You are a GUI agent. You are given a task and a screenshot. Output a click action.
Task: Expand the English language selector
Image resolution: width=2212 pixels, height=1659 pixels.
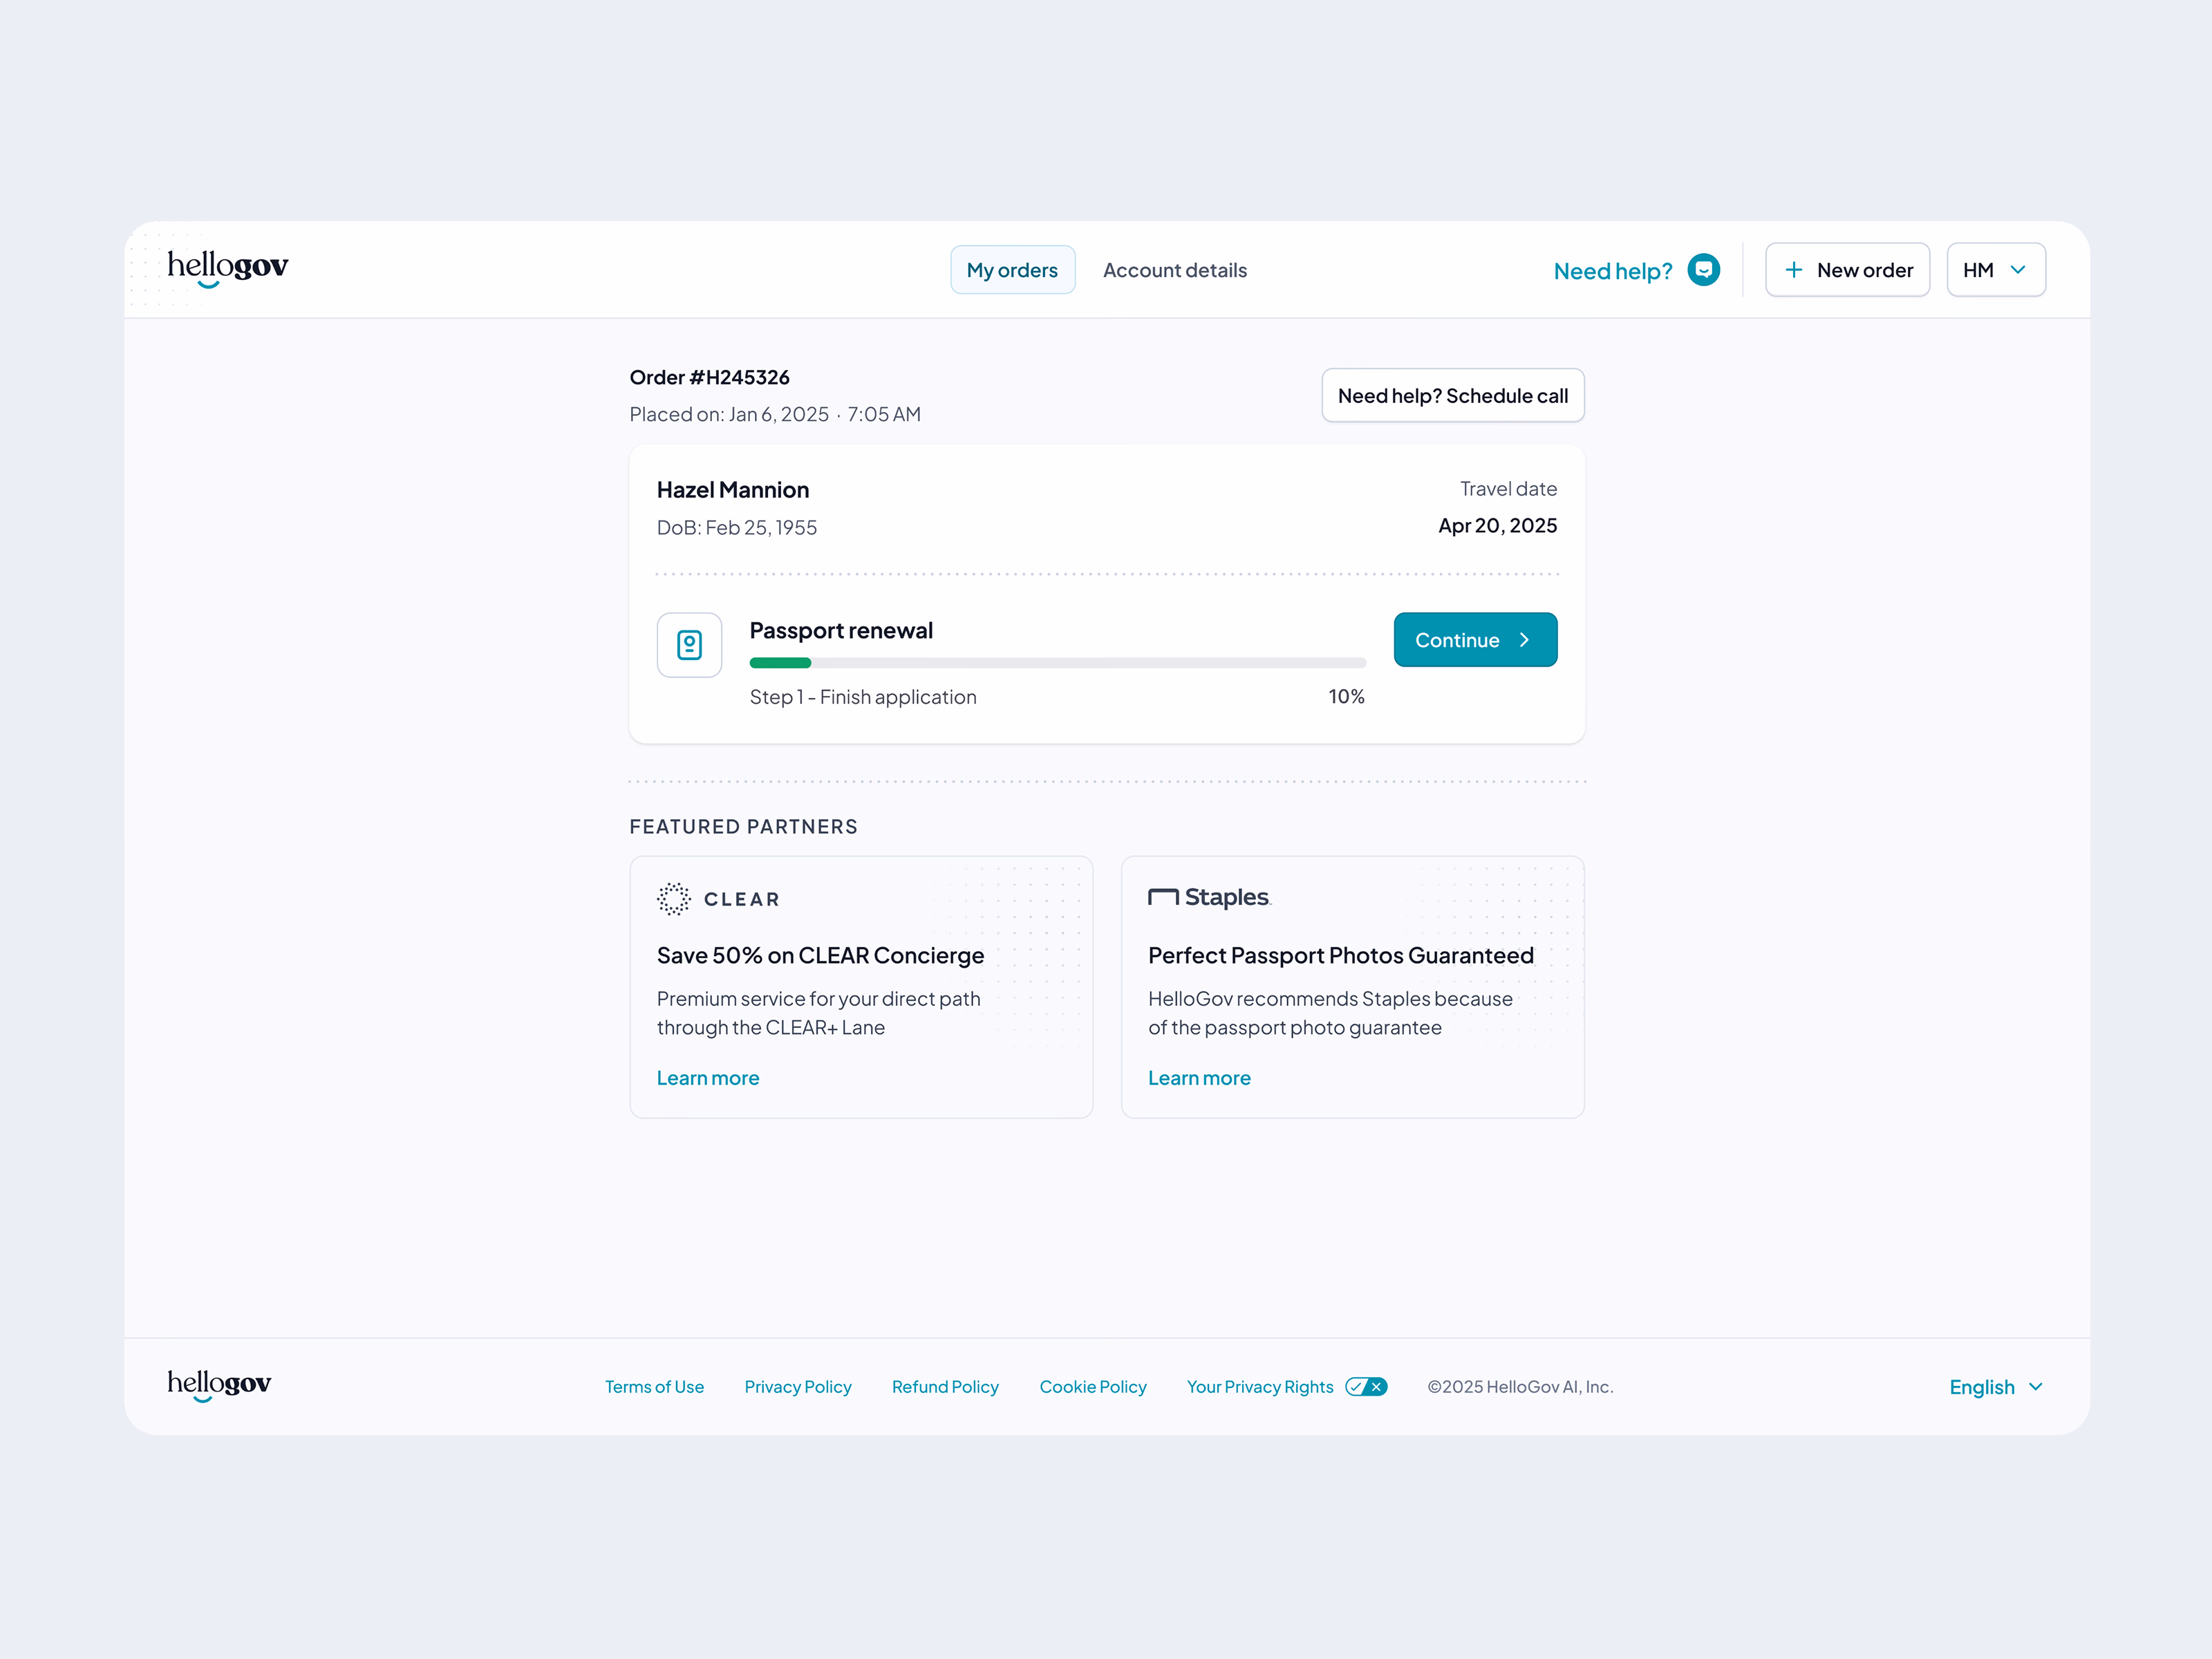[x=1996, y=1387]
